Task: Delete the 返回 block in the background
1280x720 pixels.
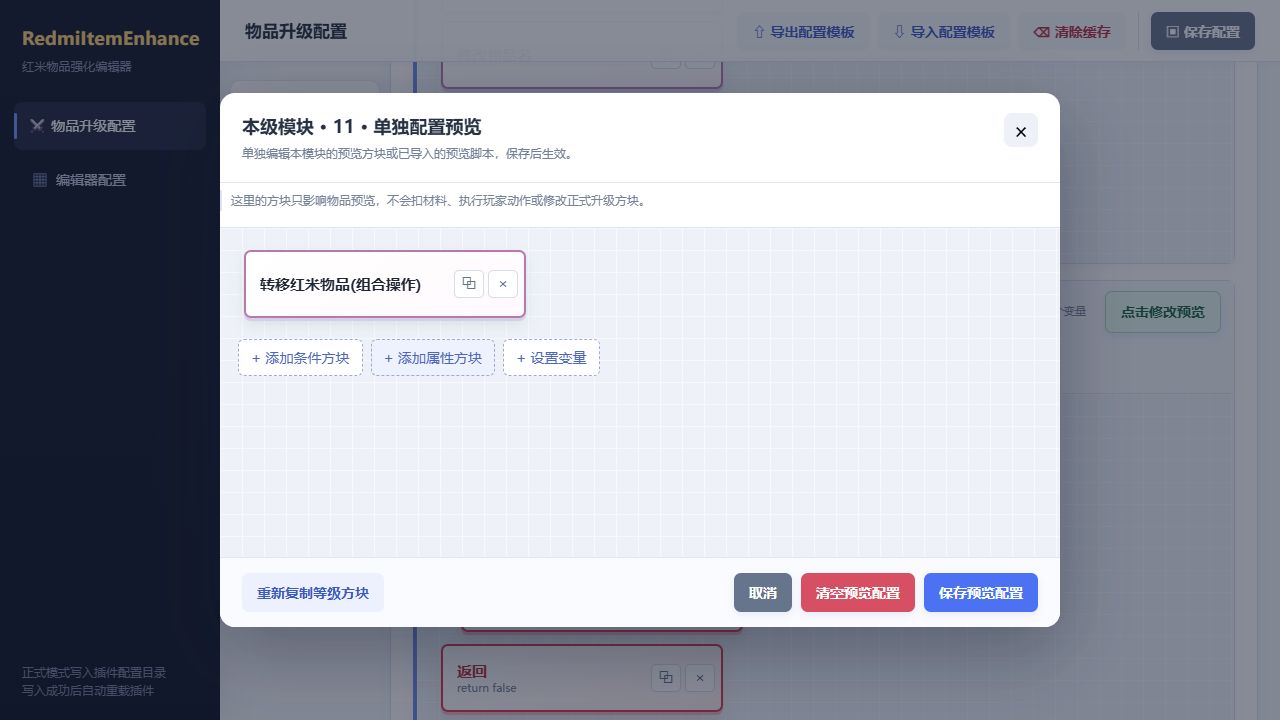Action: point(700,678)
